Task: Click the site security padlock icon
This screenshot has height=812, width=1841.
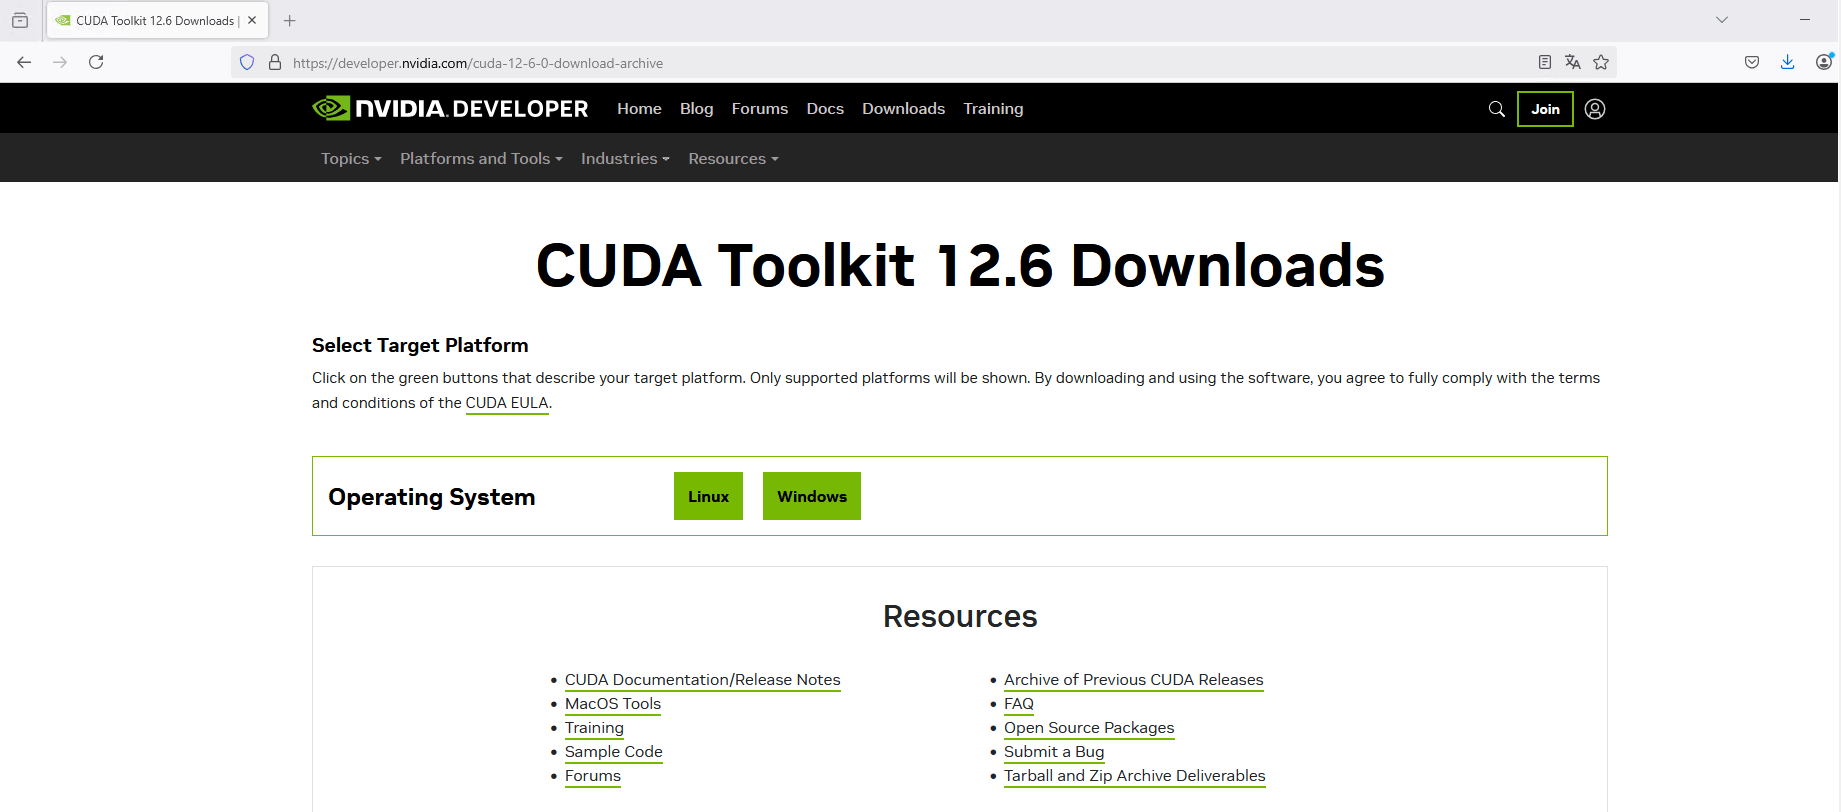Action: click(275, 62)
